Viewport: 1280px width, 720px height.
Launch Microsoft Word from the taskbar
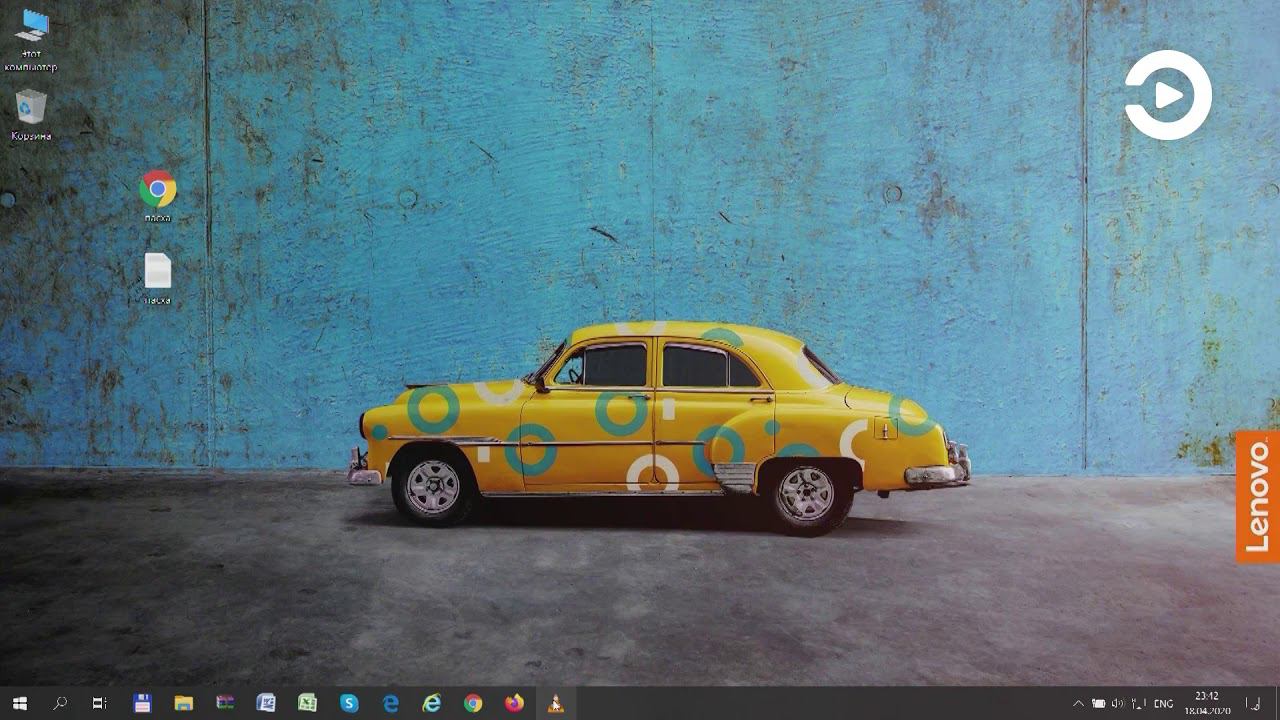(x=266, y=703)
